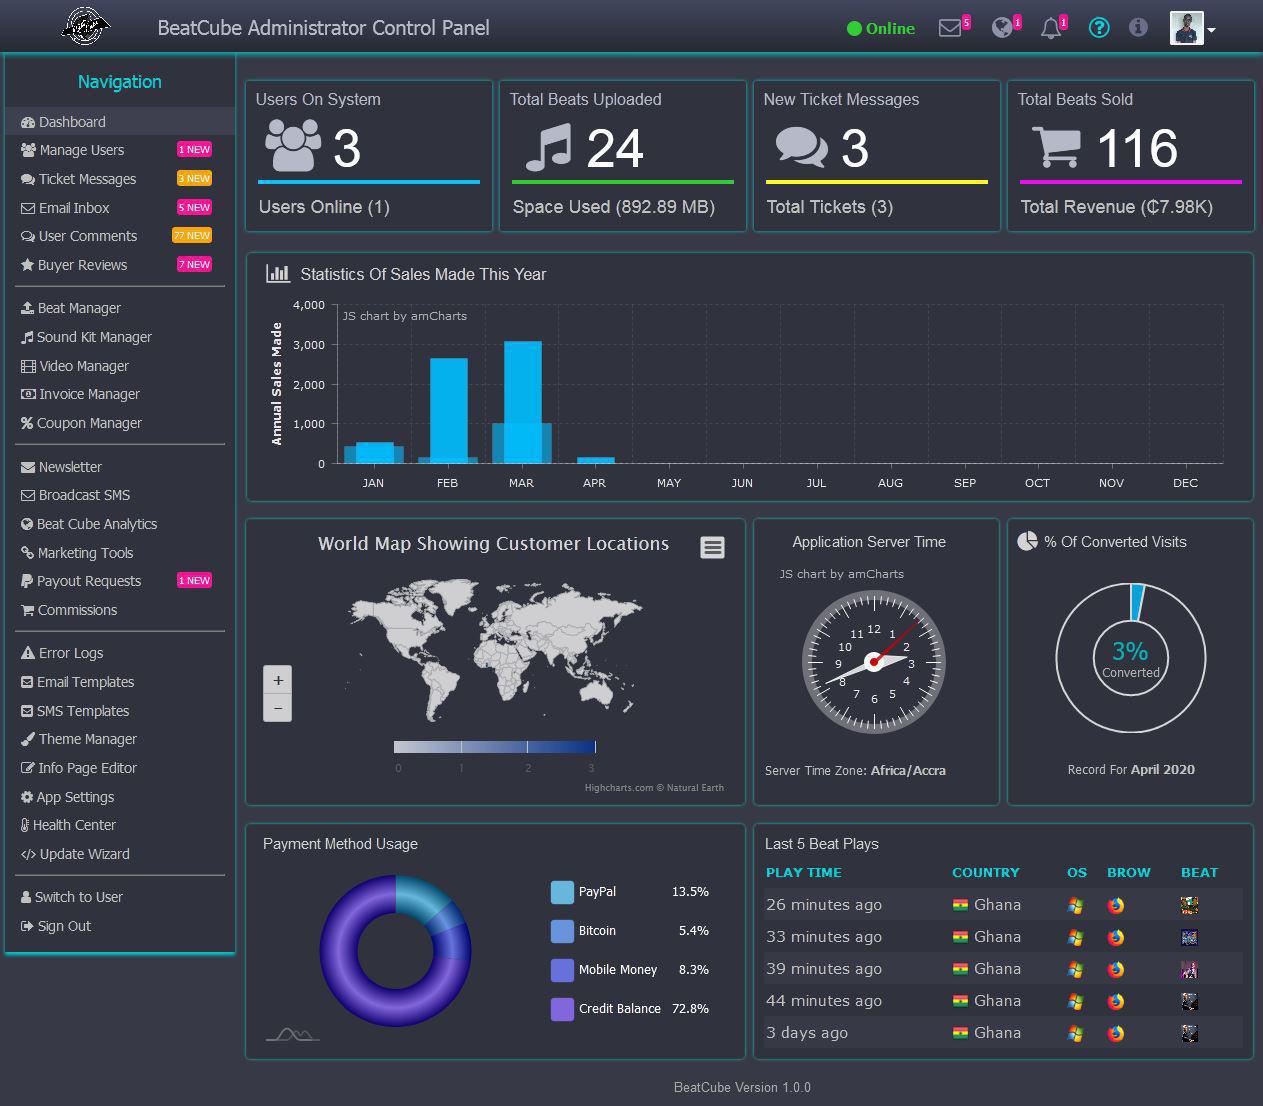Toggle Credit Balance legend entry
Viewport: 1263px width, 1106px height.
click(619, 1009)
